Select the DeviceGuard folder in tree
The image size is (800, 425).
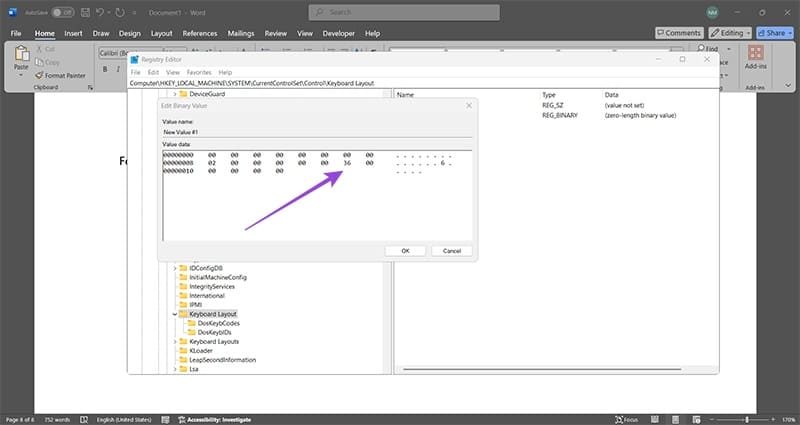(207, 94)
